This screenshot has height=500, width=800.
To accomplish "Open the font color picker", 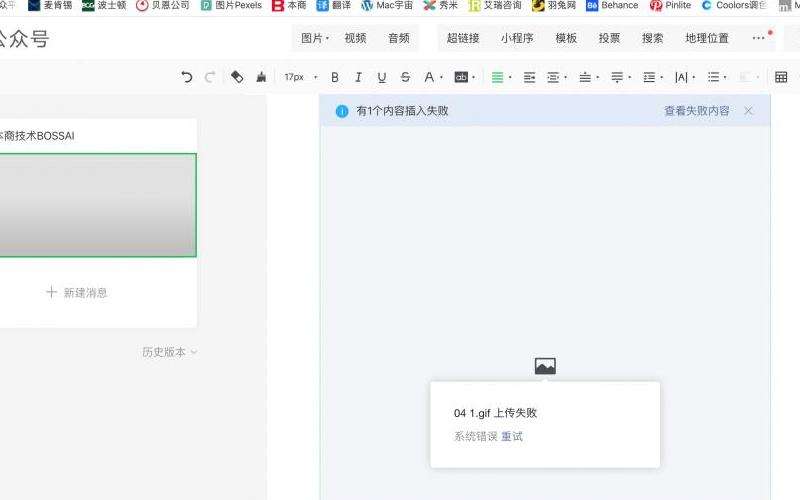I will [x=430, y=77].
